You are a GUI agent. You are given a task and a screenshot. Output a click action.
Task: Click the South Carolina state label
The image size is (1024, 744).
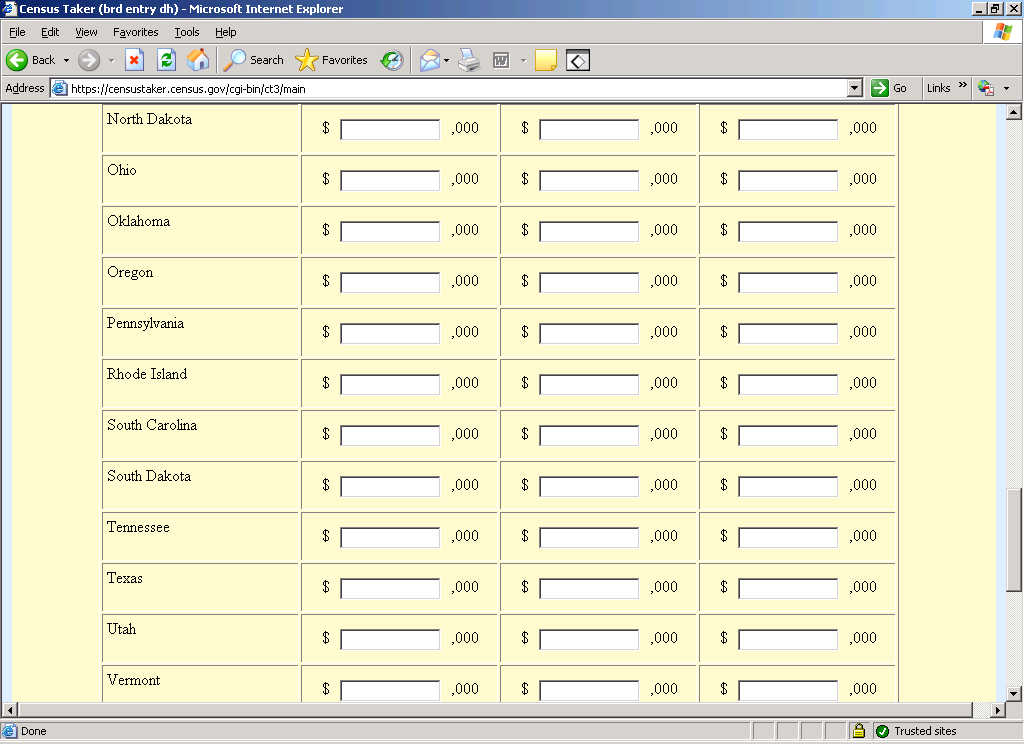tap(152, 425)
